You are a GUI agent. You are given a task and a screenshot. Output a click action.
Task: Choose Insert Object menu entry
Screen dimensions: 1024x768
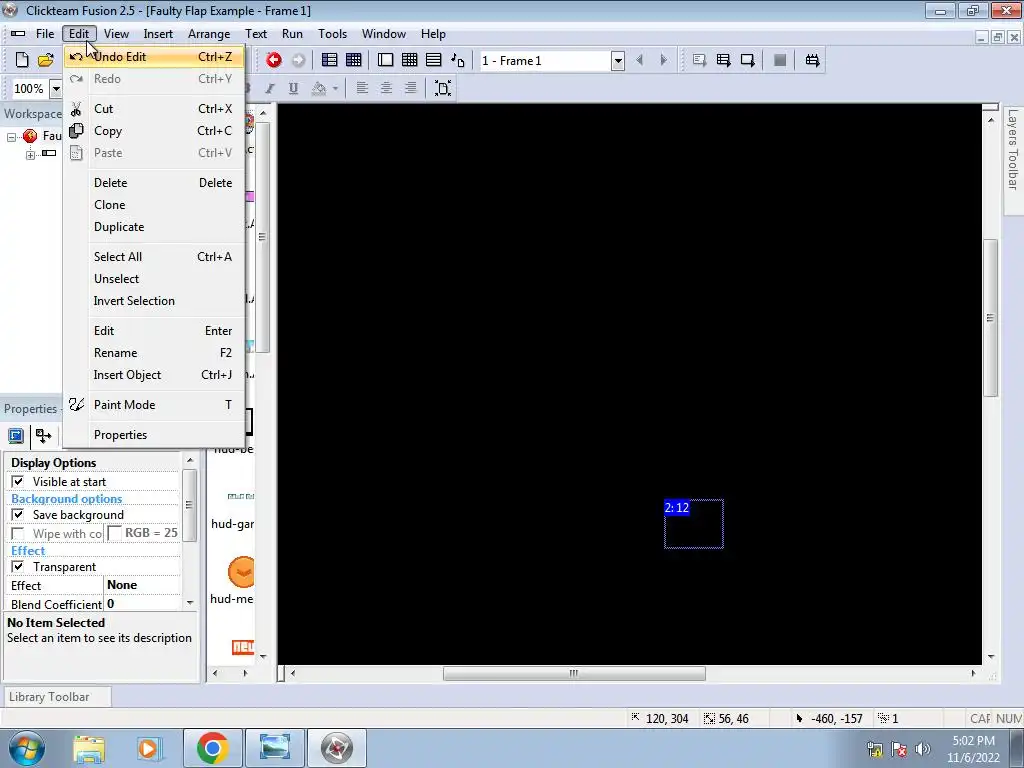154,375
